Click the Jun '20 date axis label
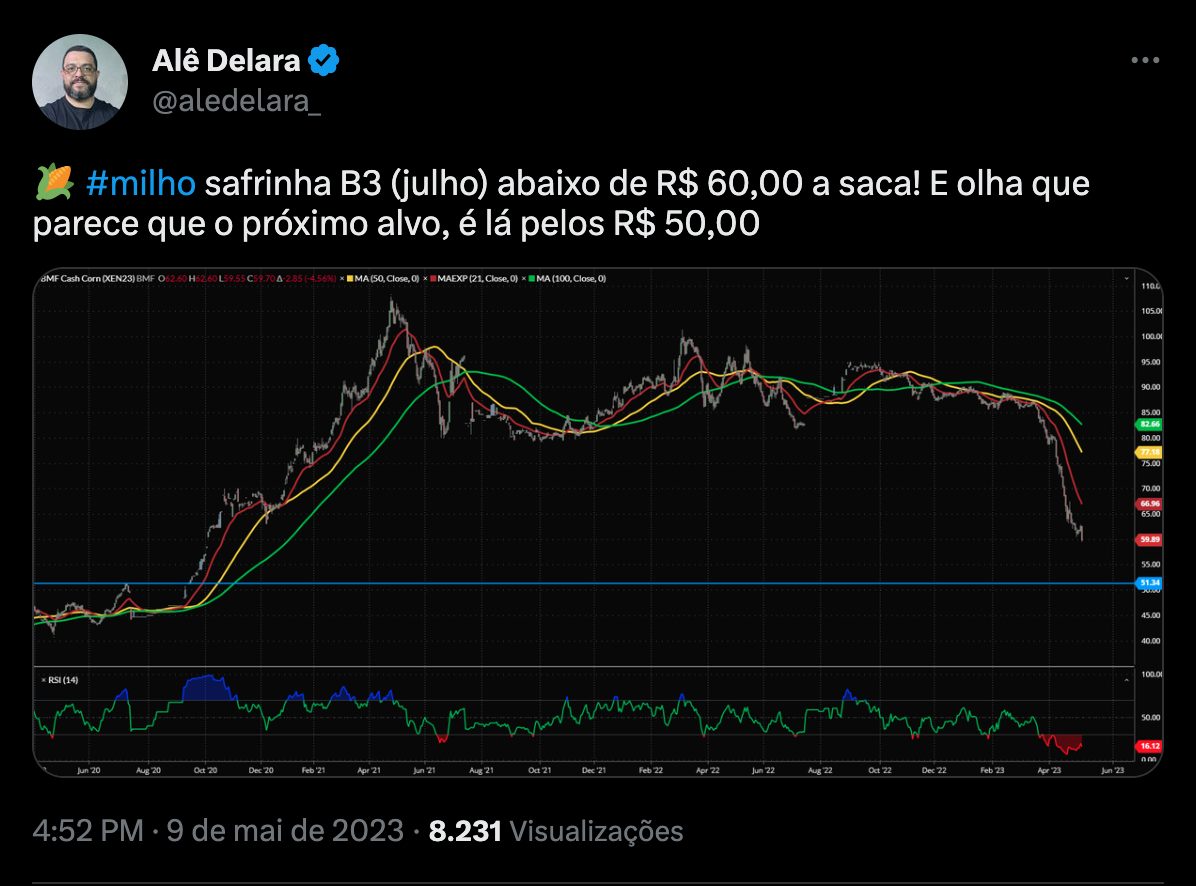Viewport: 1196px width, 886px height. pyautogui.click(x=88, y=770)
